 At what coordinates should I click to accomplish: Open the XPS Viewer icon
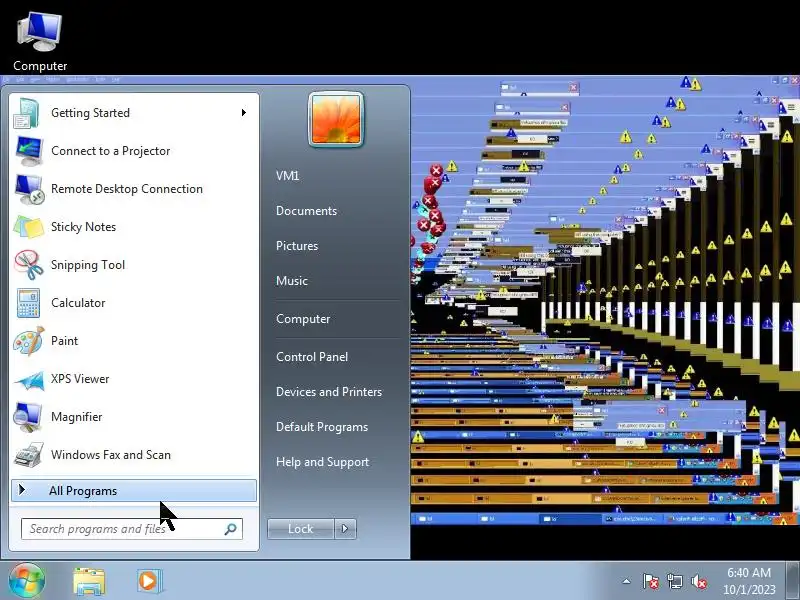(x=29, y=379)
